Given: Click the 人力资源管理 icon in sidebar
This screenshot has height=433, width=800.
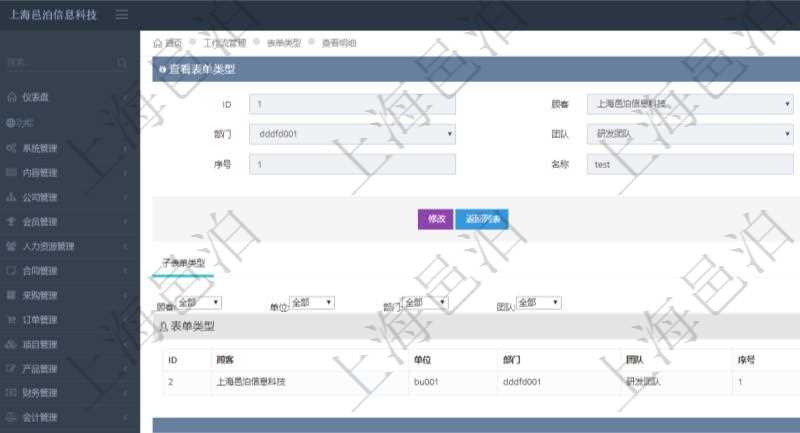Looking at the screenshot, I should click(12, 246).
